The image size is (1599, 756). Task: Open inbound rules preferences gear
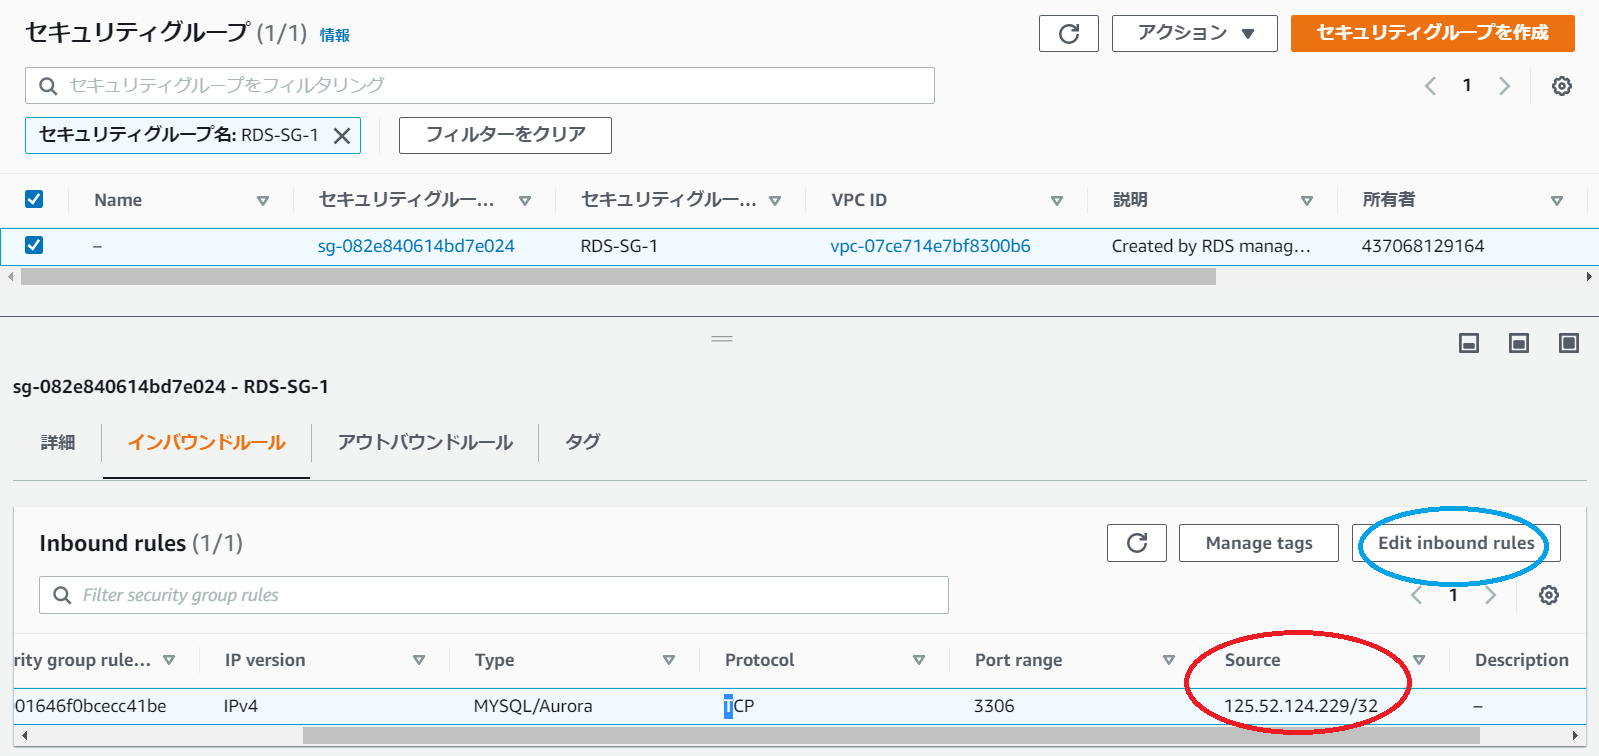[1549, 595]
